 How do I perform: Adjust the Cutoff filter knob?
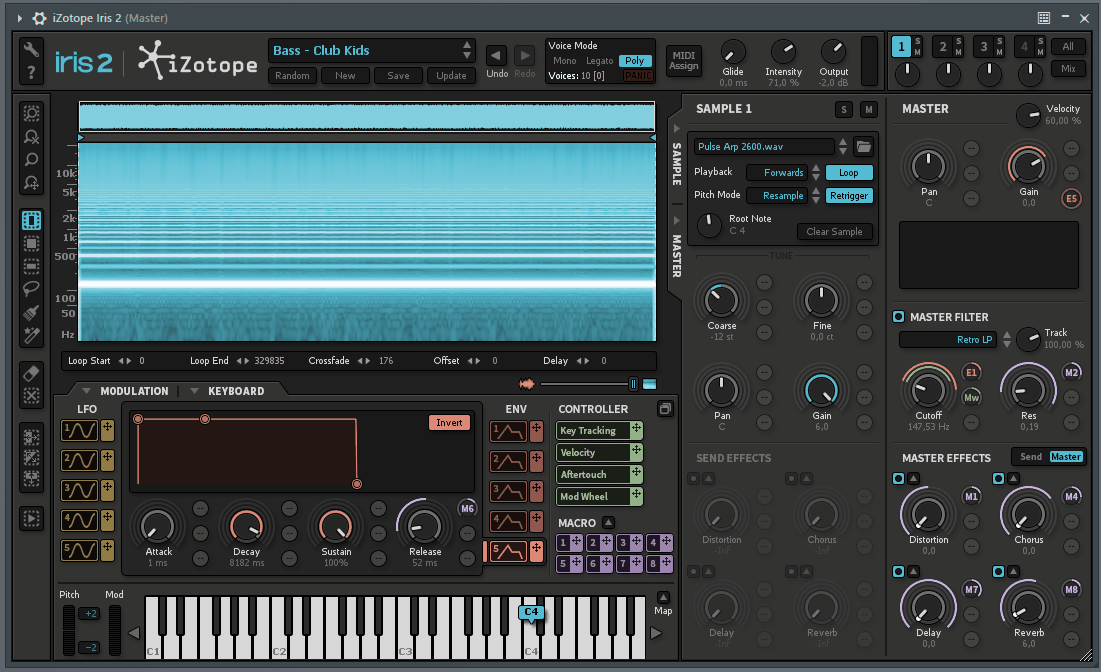pyautogui.click(x=928, y=390)
